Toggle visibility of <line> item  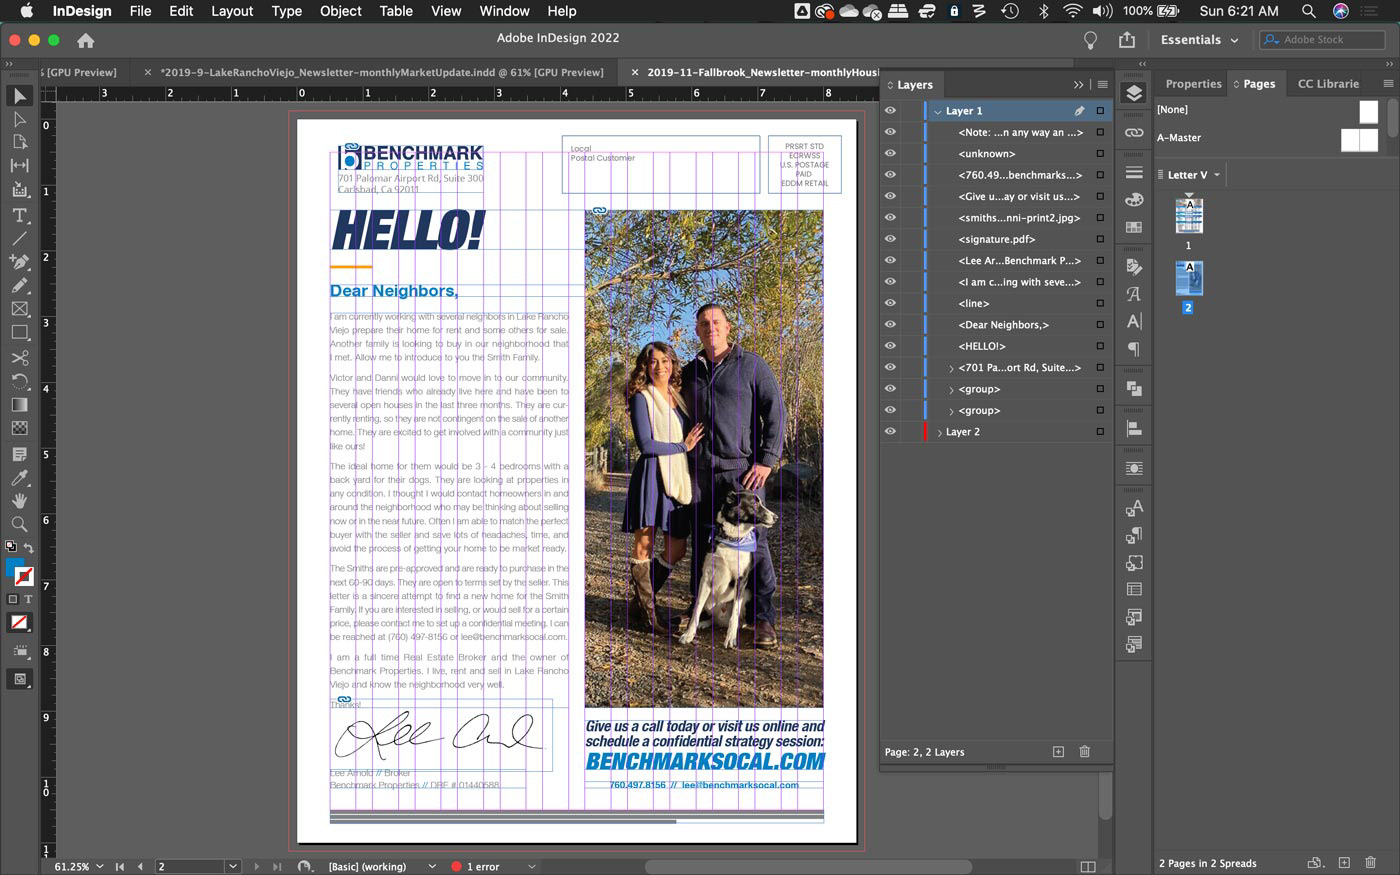pos(890,303)
